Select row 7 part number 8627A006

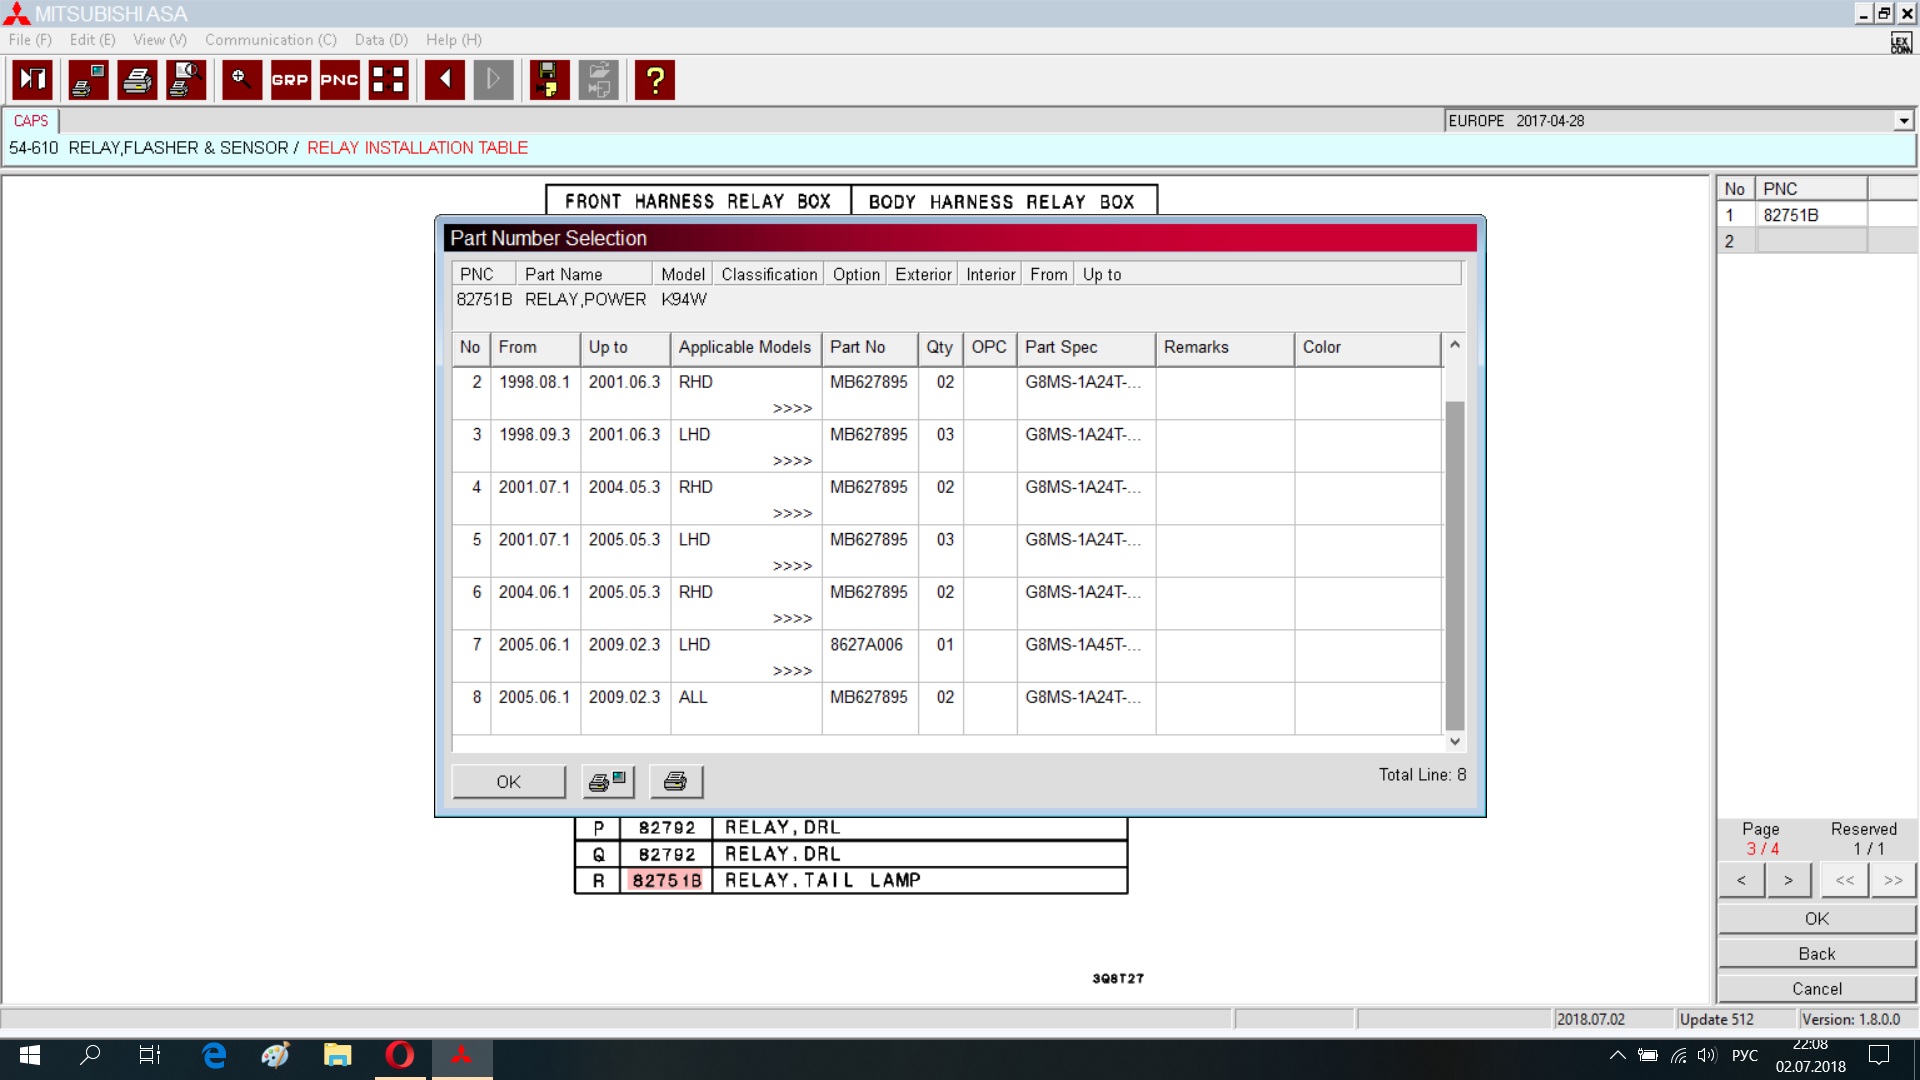pyautogui.click(x=866, y=645)
